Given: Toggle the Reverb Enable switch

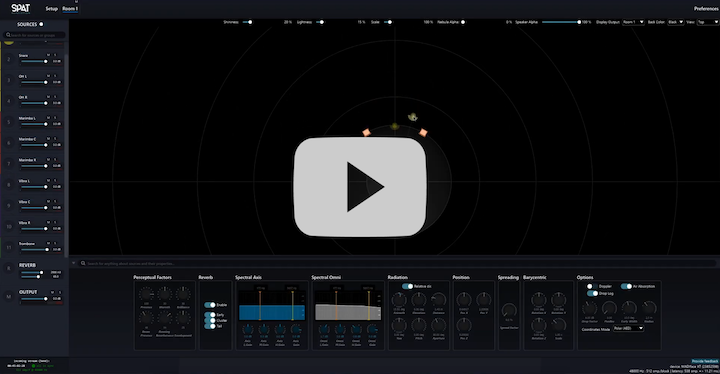Looking at the screenshot, I should [210, 305].
